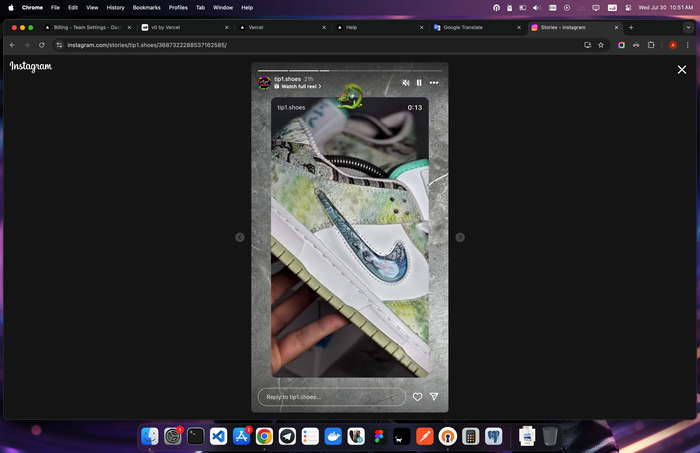Open the colorful ring extension icon
Viewport: 700px width, 453px height.
tap(621, 45)
